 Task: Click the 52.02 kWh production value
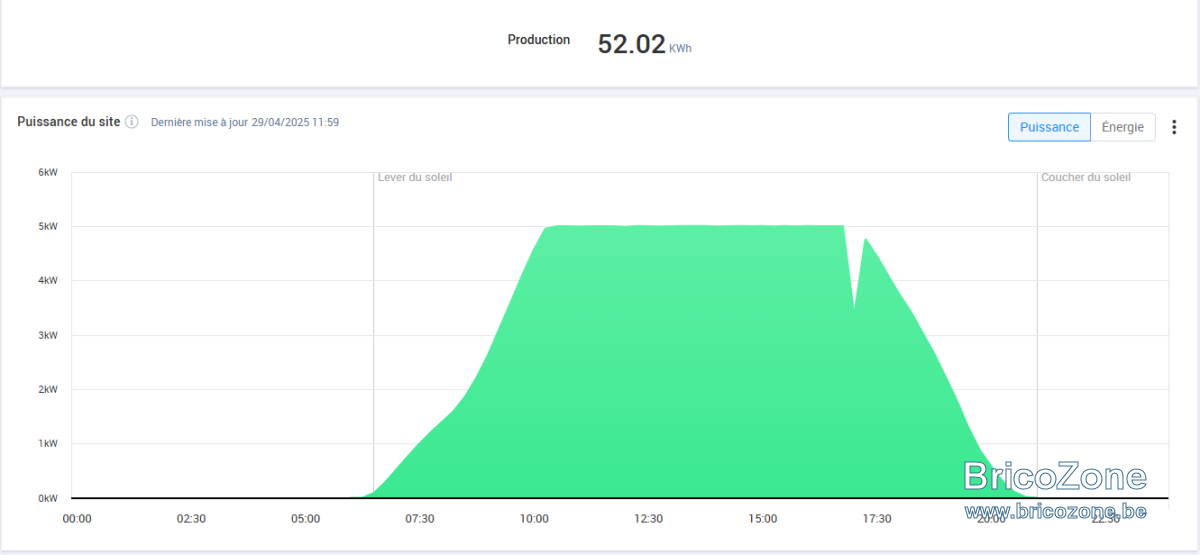pos(644,44)
